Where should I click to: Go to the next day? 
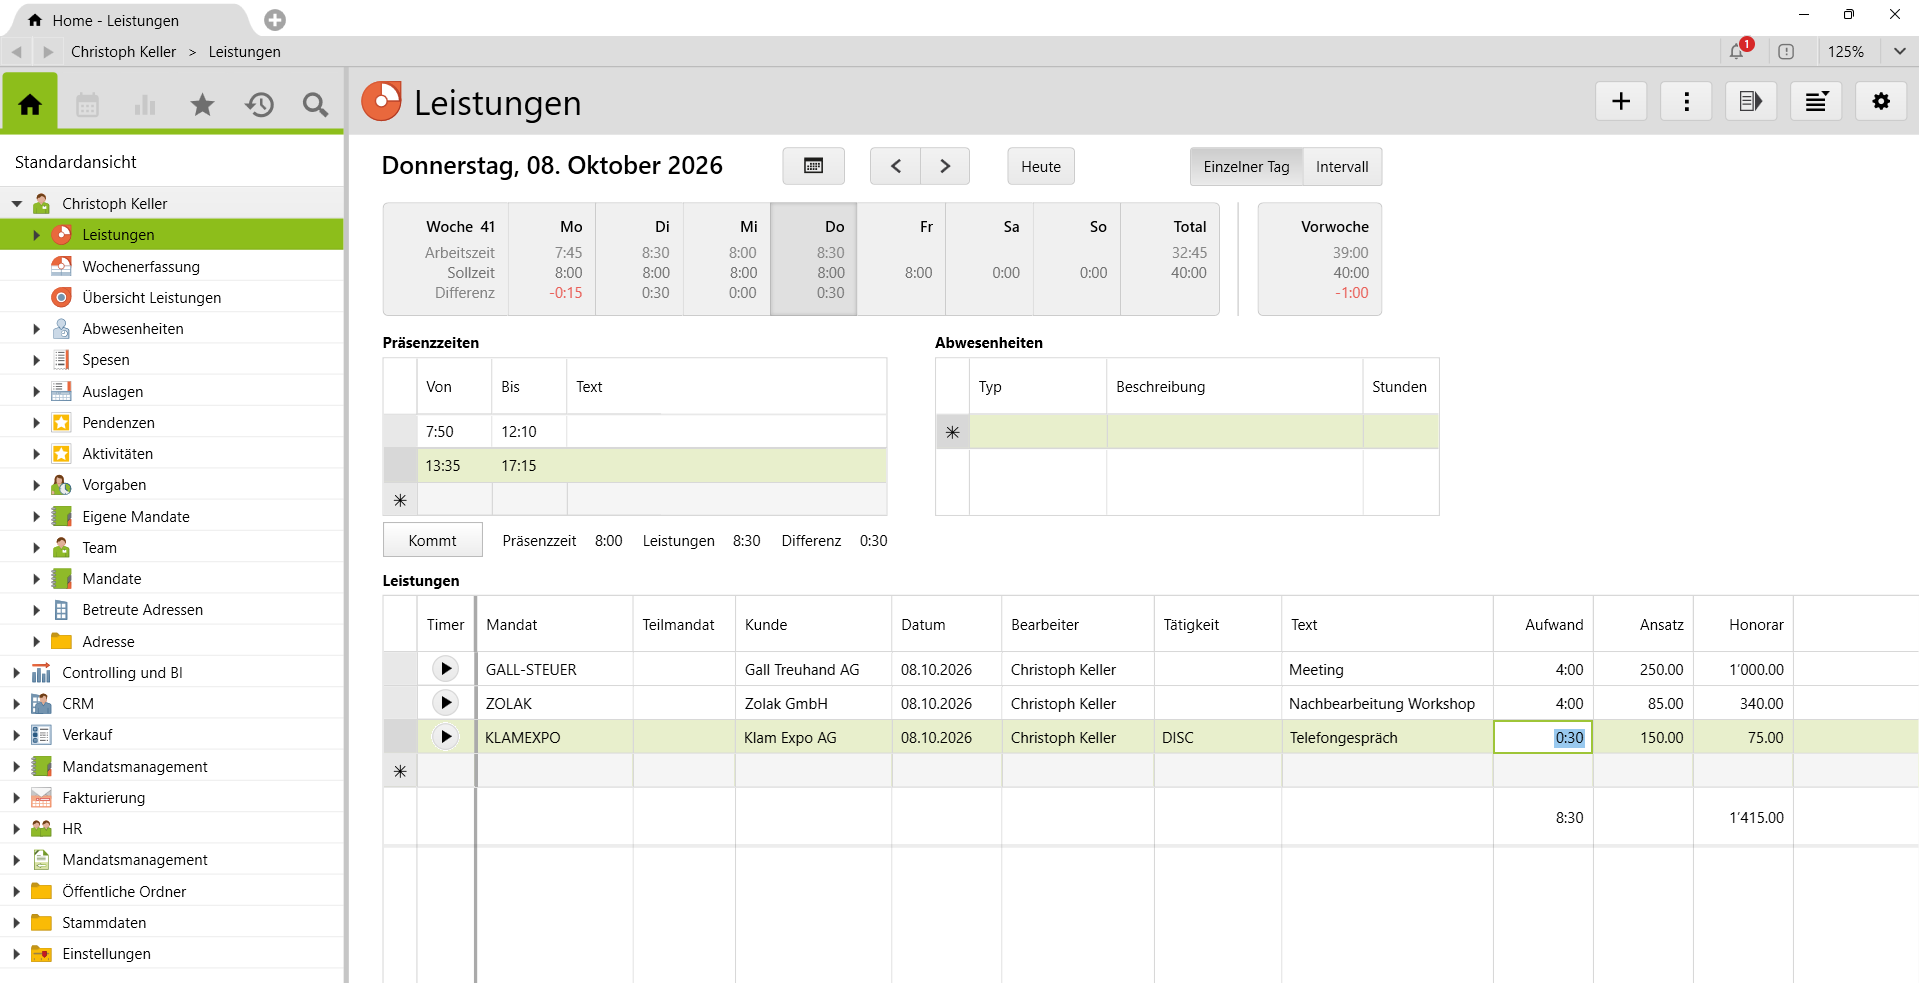click(945, 166)
